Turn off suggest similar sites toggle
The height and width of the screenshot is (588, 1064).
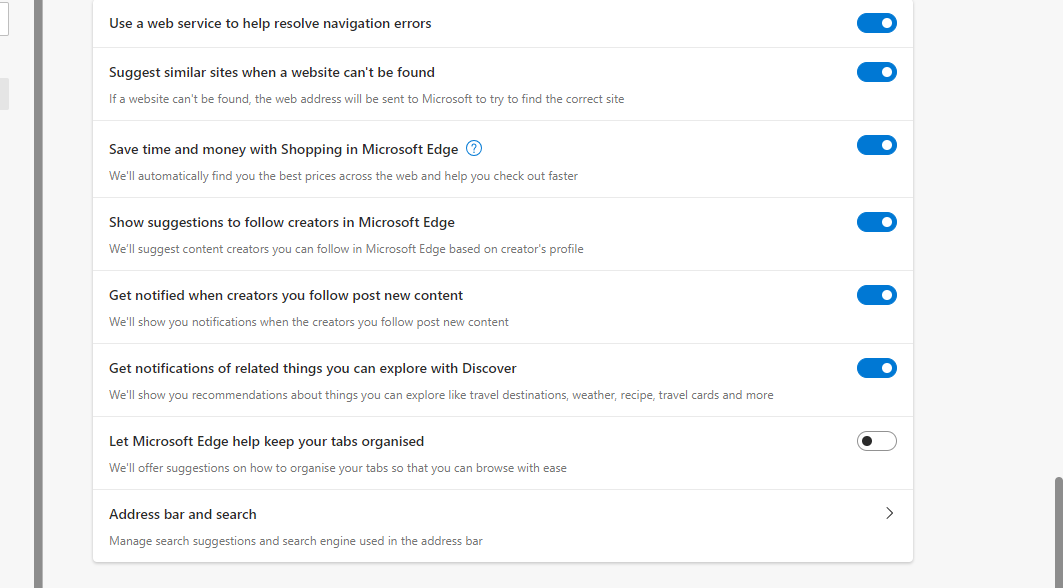click(x=876, y=72)
